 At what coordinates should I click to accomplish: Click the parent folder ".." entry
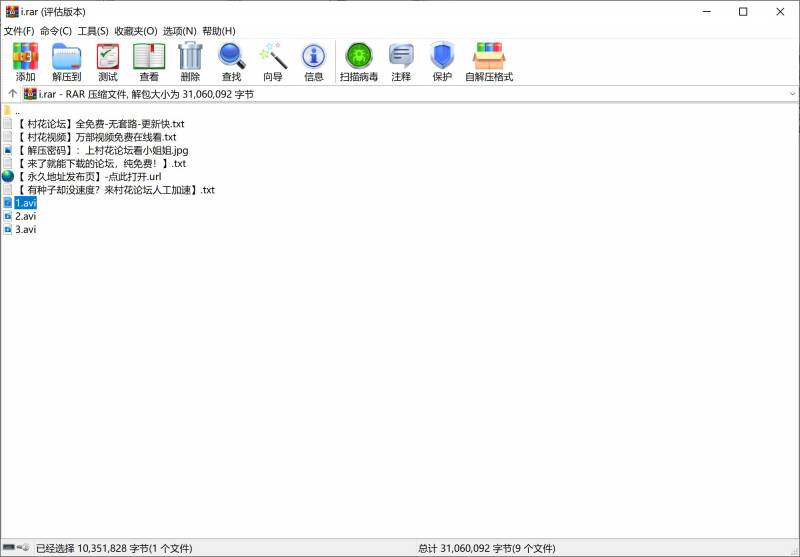point(17,111)
